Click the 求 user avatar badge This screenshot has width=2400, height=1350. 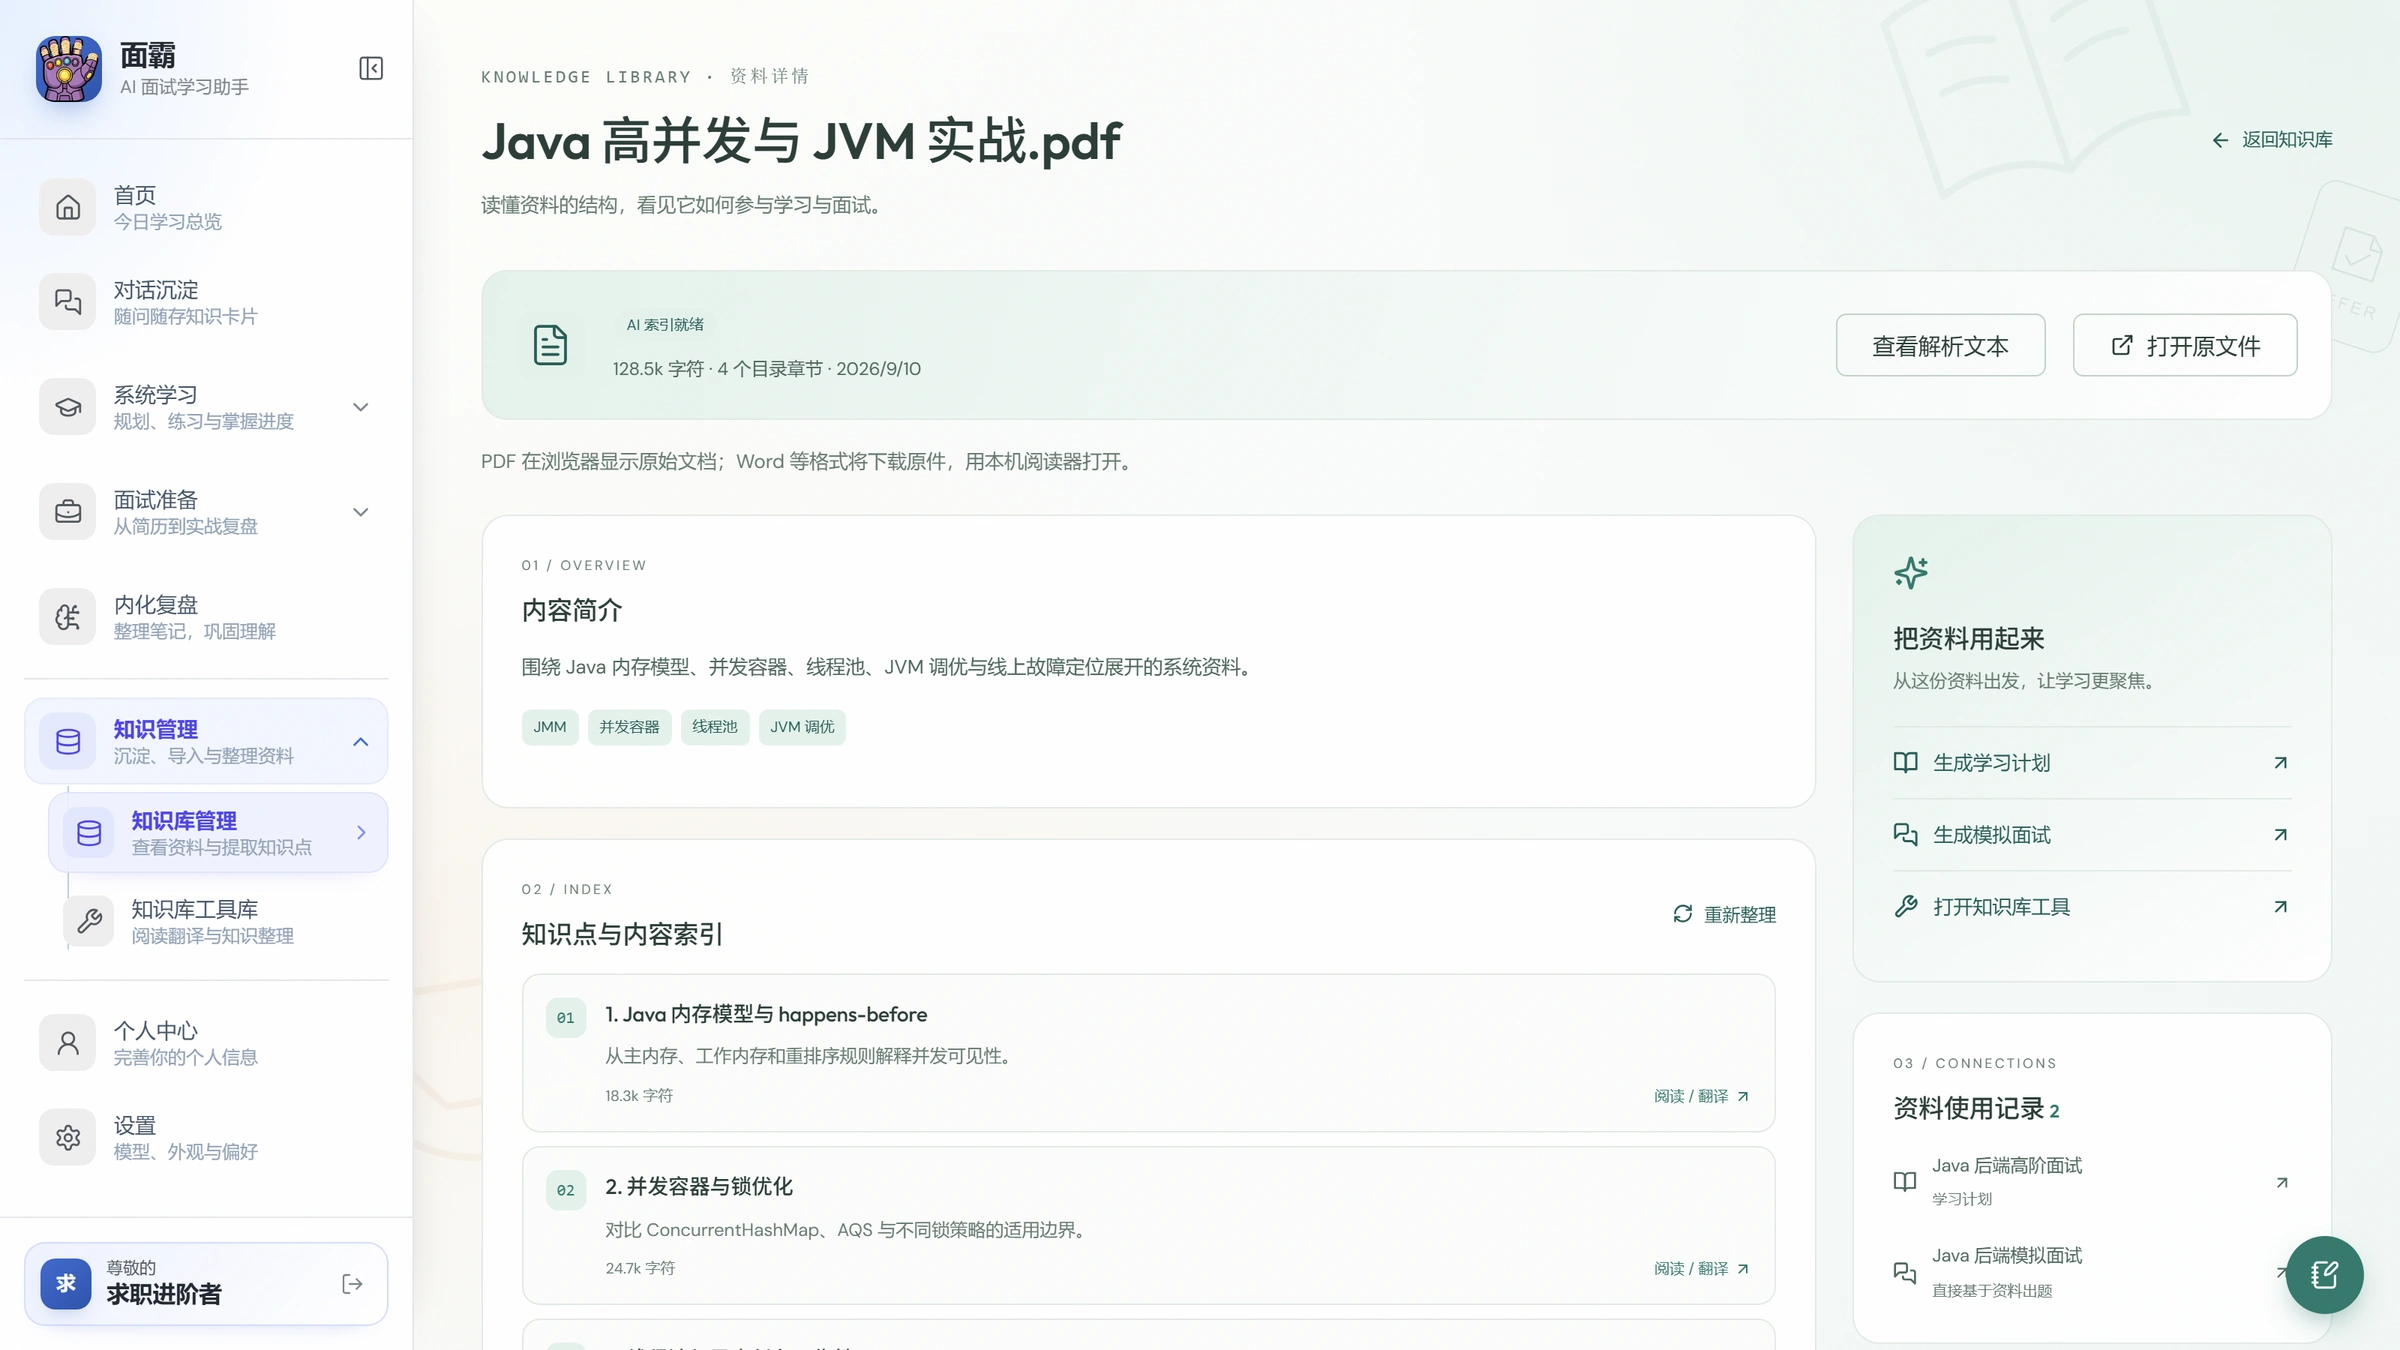(x=66, y=1284)
